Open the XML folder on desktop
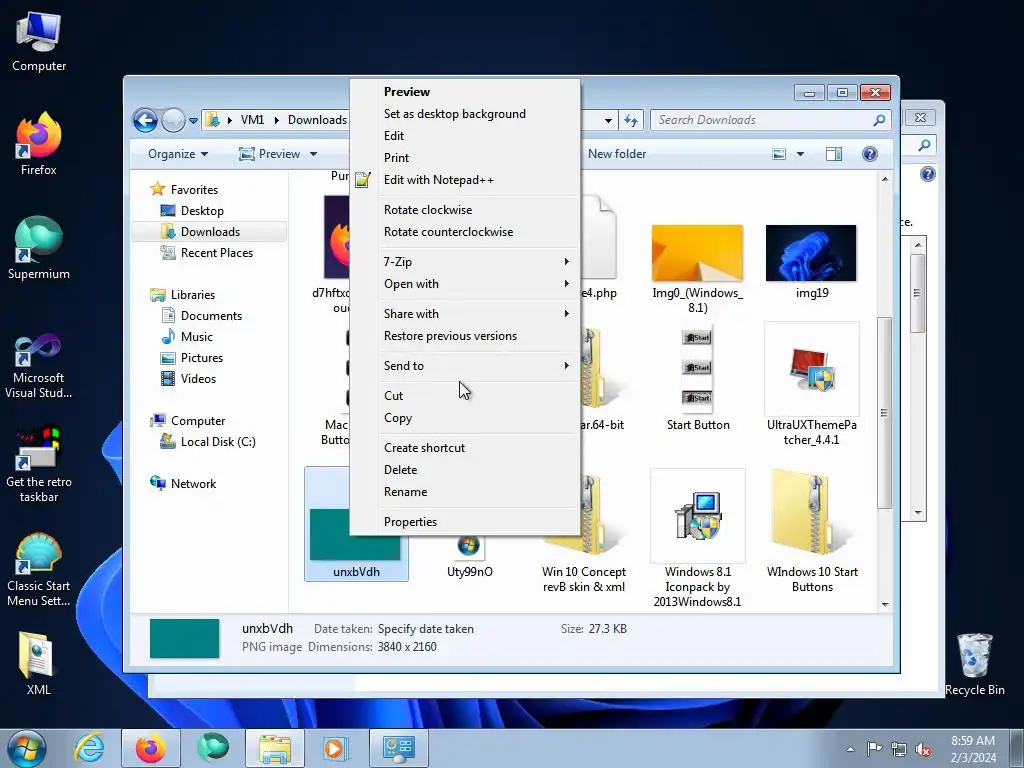 coord(39,664)
